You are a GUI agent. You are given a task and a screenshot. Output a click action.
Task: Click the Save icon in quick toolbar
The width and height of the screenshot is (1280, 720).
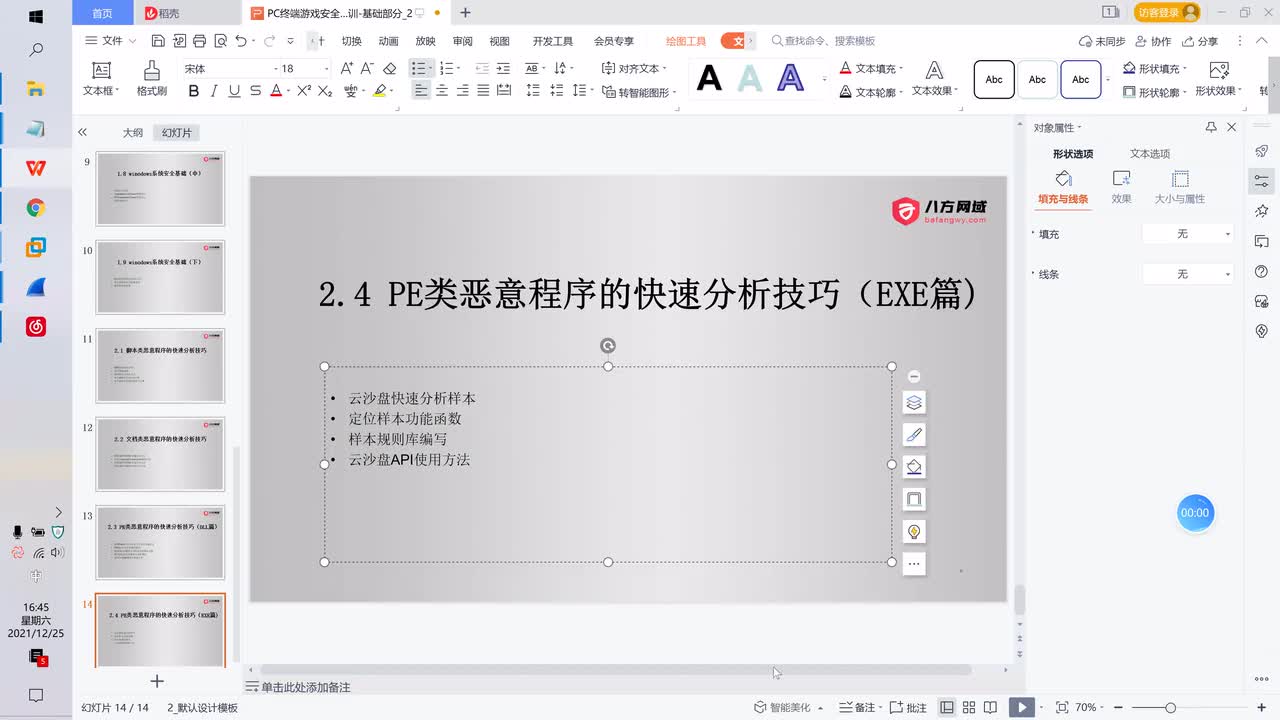pos(158,41)
